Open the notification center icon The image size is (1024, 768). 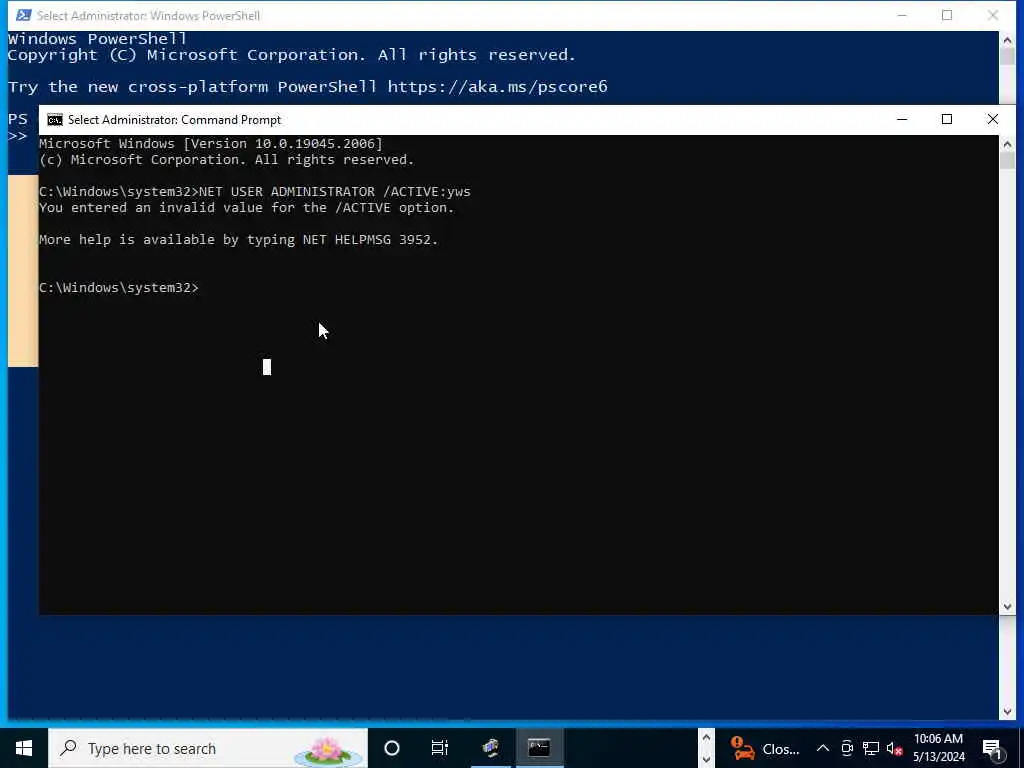click(992, 748)
